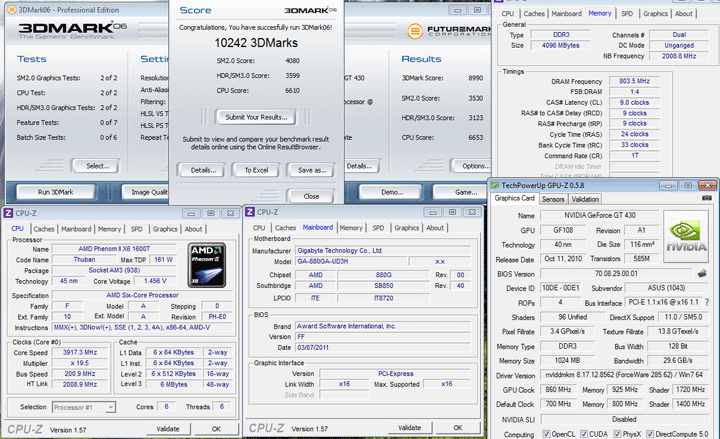The width and height of the screenshot is (720, 439).
Task: Open About tab in the Processor CPU-Z window
Action: point(193,229)
